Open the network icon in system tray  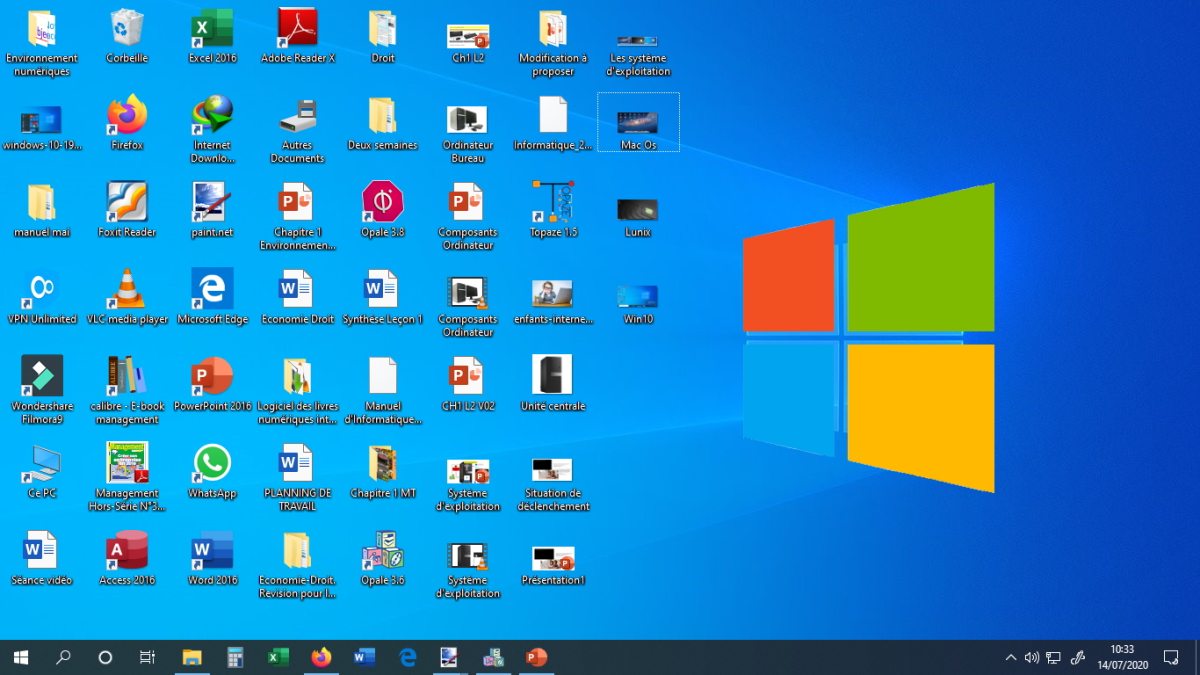(x=1054, y=657)
